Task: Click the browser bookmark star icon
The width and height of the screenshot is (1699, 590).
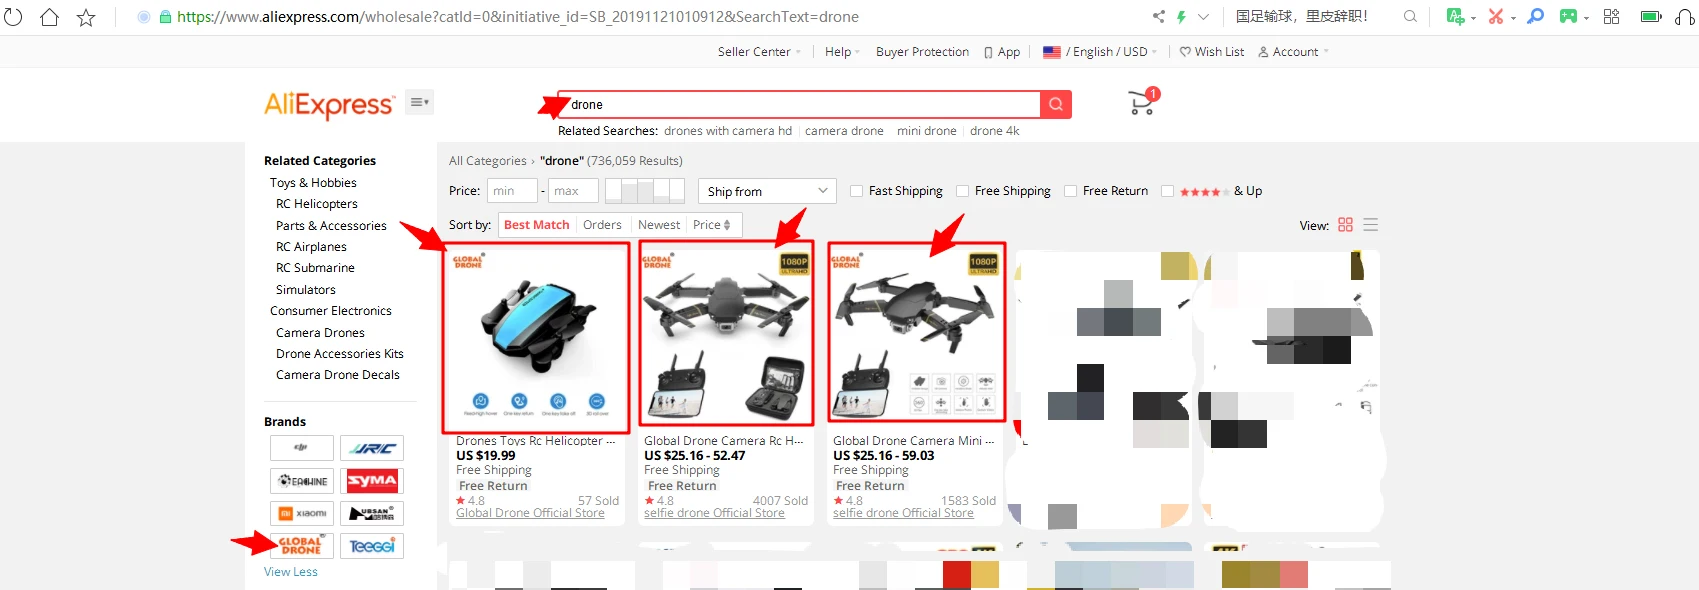Action: tap(86, 17)
